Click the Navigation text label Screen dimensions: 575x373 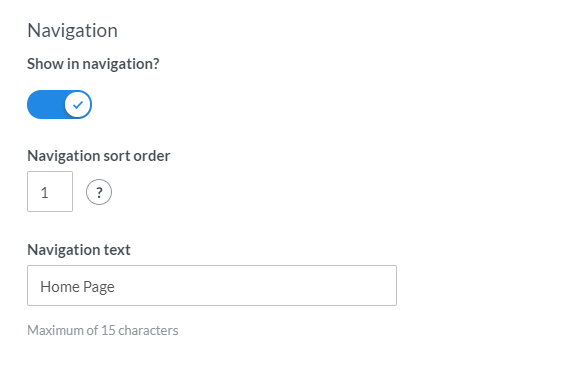(x=79, y=250)
